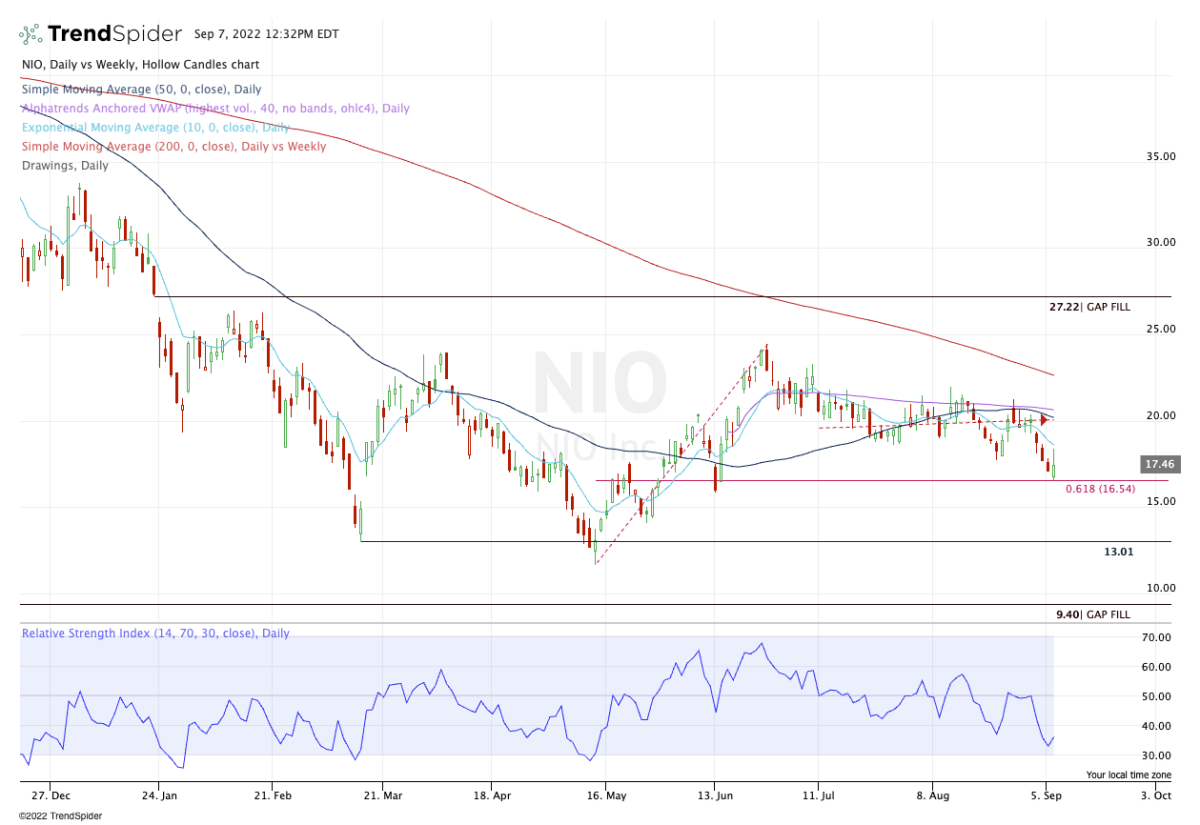Click the TrendSpider logo icon
The width and height of the screenshot is (1200, 825).
(x=31, y=33)
